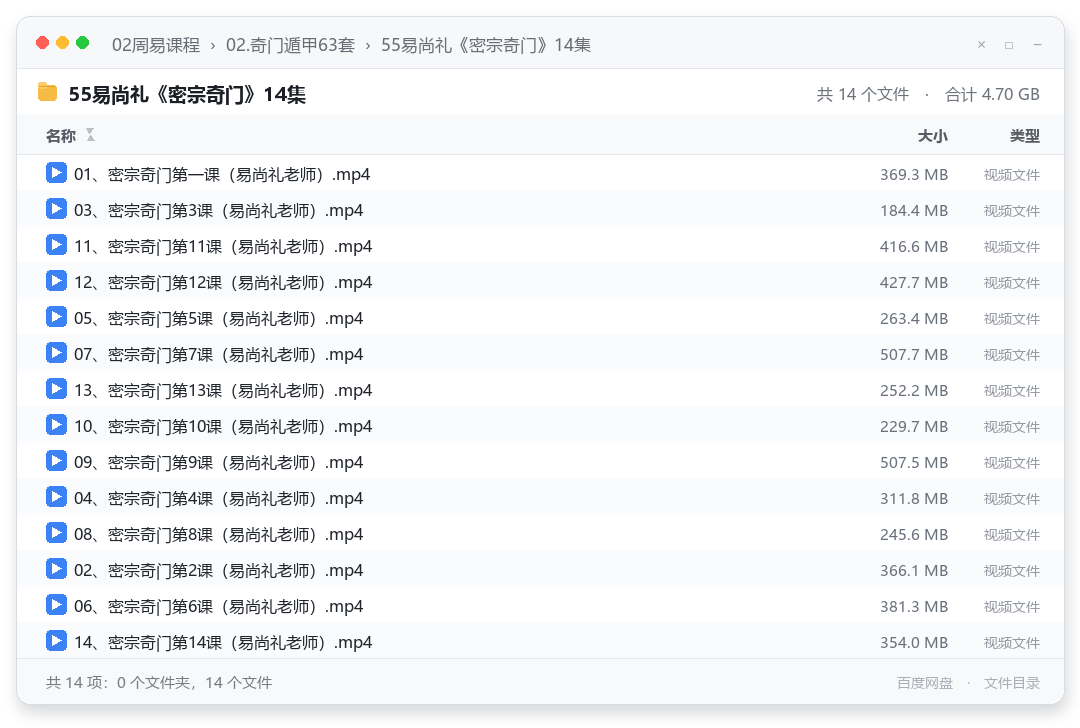
Task: Click video icon for 04、密宗奇门第4课 file
Action: (x=56, y=497)
